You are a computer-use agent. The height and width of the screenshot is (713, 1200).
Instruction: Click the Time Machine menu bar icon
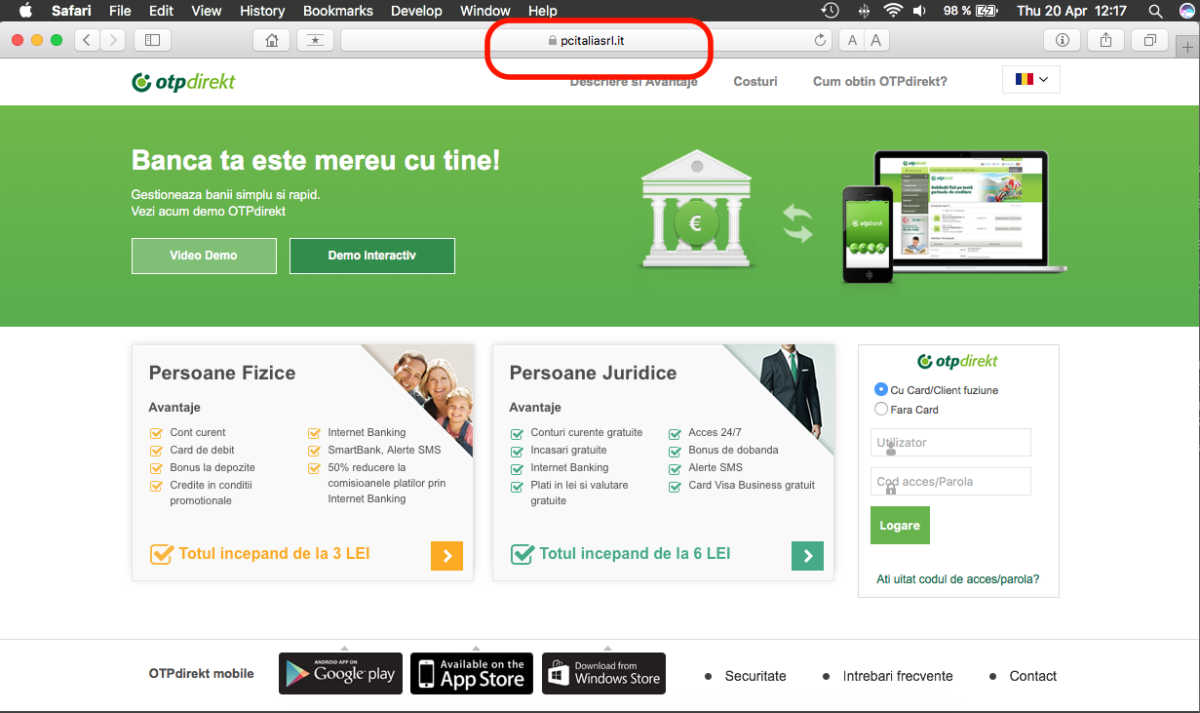click(830, 11)
